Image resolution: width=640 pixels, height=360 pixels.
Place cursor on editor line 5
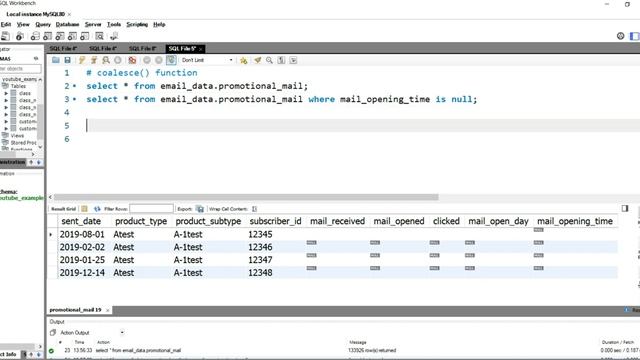click(x=363, y=126)
